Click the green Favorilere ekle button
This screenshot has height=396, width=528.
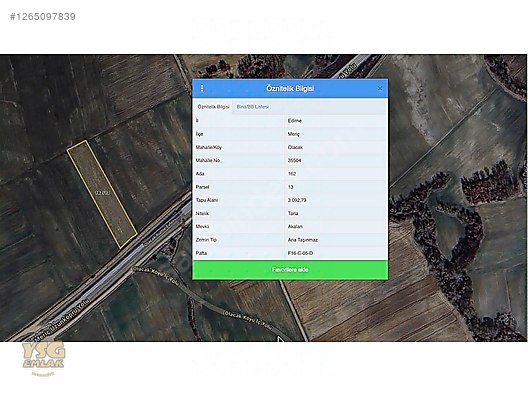[290, 270]
